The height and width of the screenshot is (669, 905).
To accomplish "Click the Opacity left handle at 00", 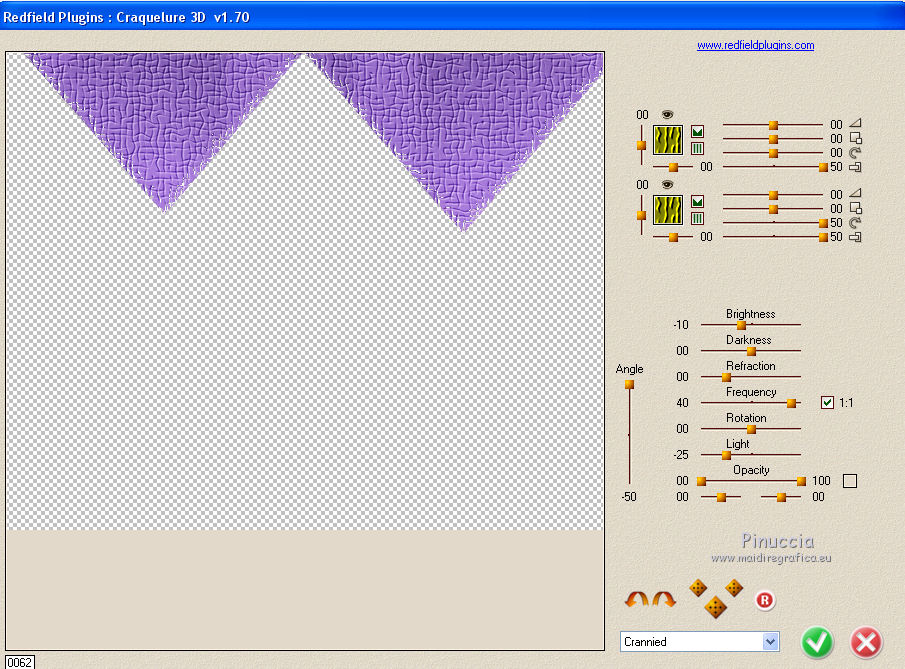I will [701, 481].
